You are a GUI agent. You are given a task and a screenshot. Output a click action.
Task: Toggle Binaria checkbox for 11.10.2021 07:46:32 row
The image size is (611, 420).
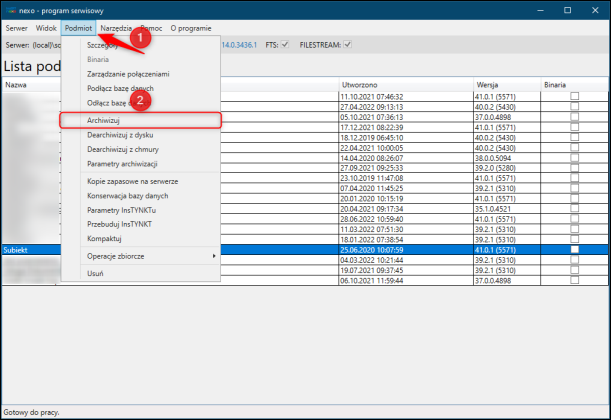[x=574, y=96]
